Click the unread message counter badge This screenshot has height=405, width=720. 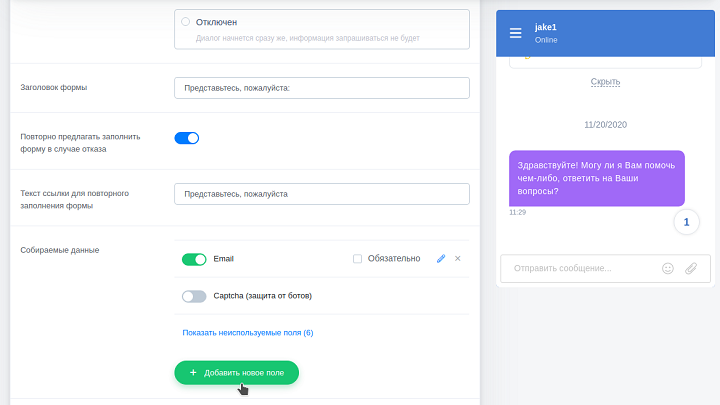coord(686,222)
